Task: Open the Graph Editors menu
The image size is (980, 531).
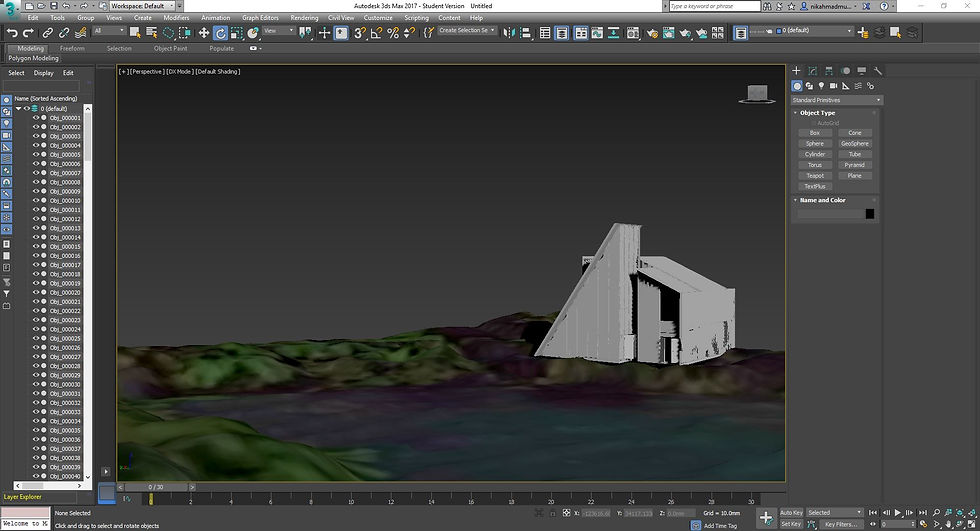Action: click(x=260, y=17)
